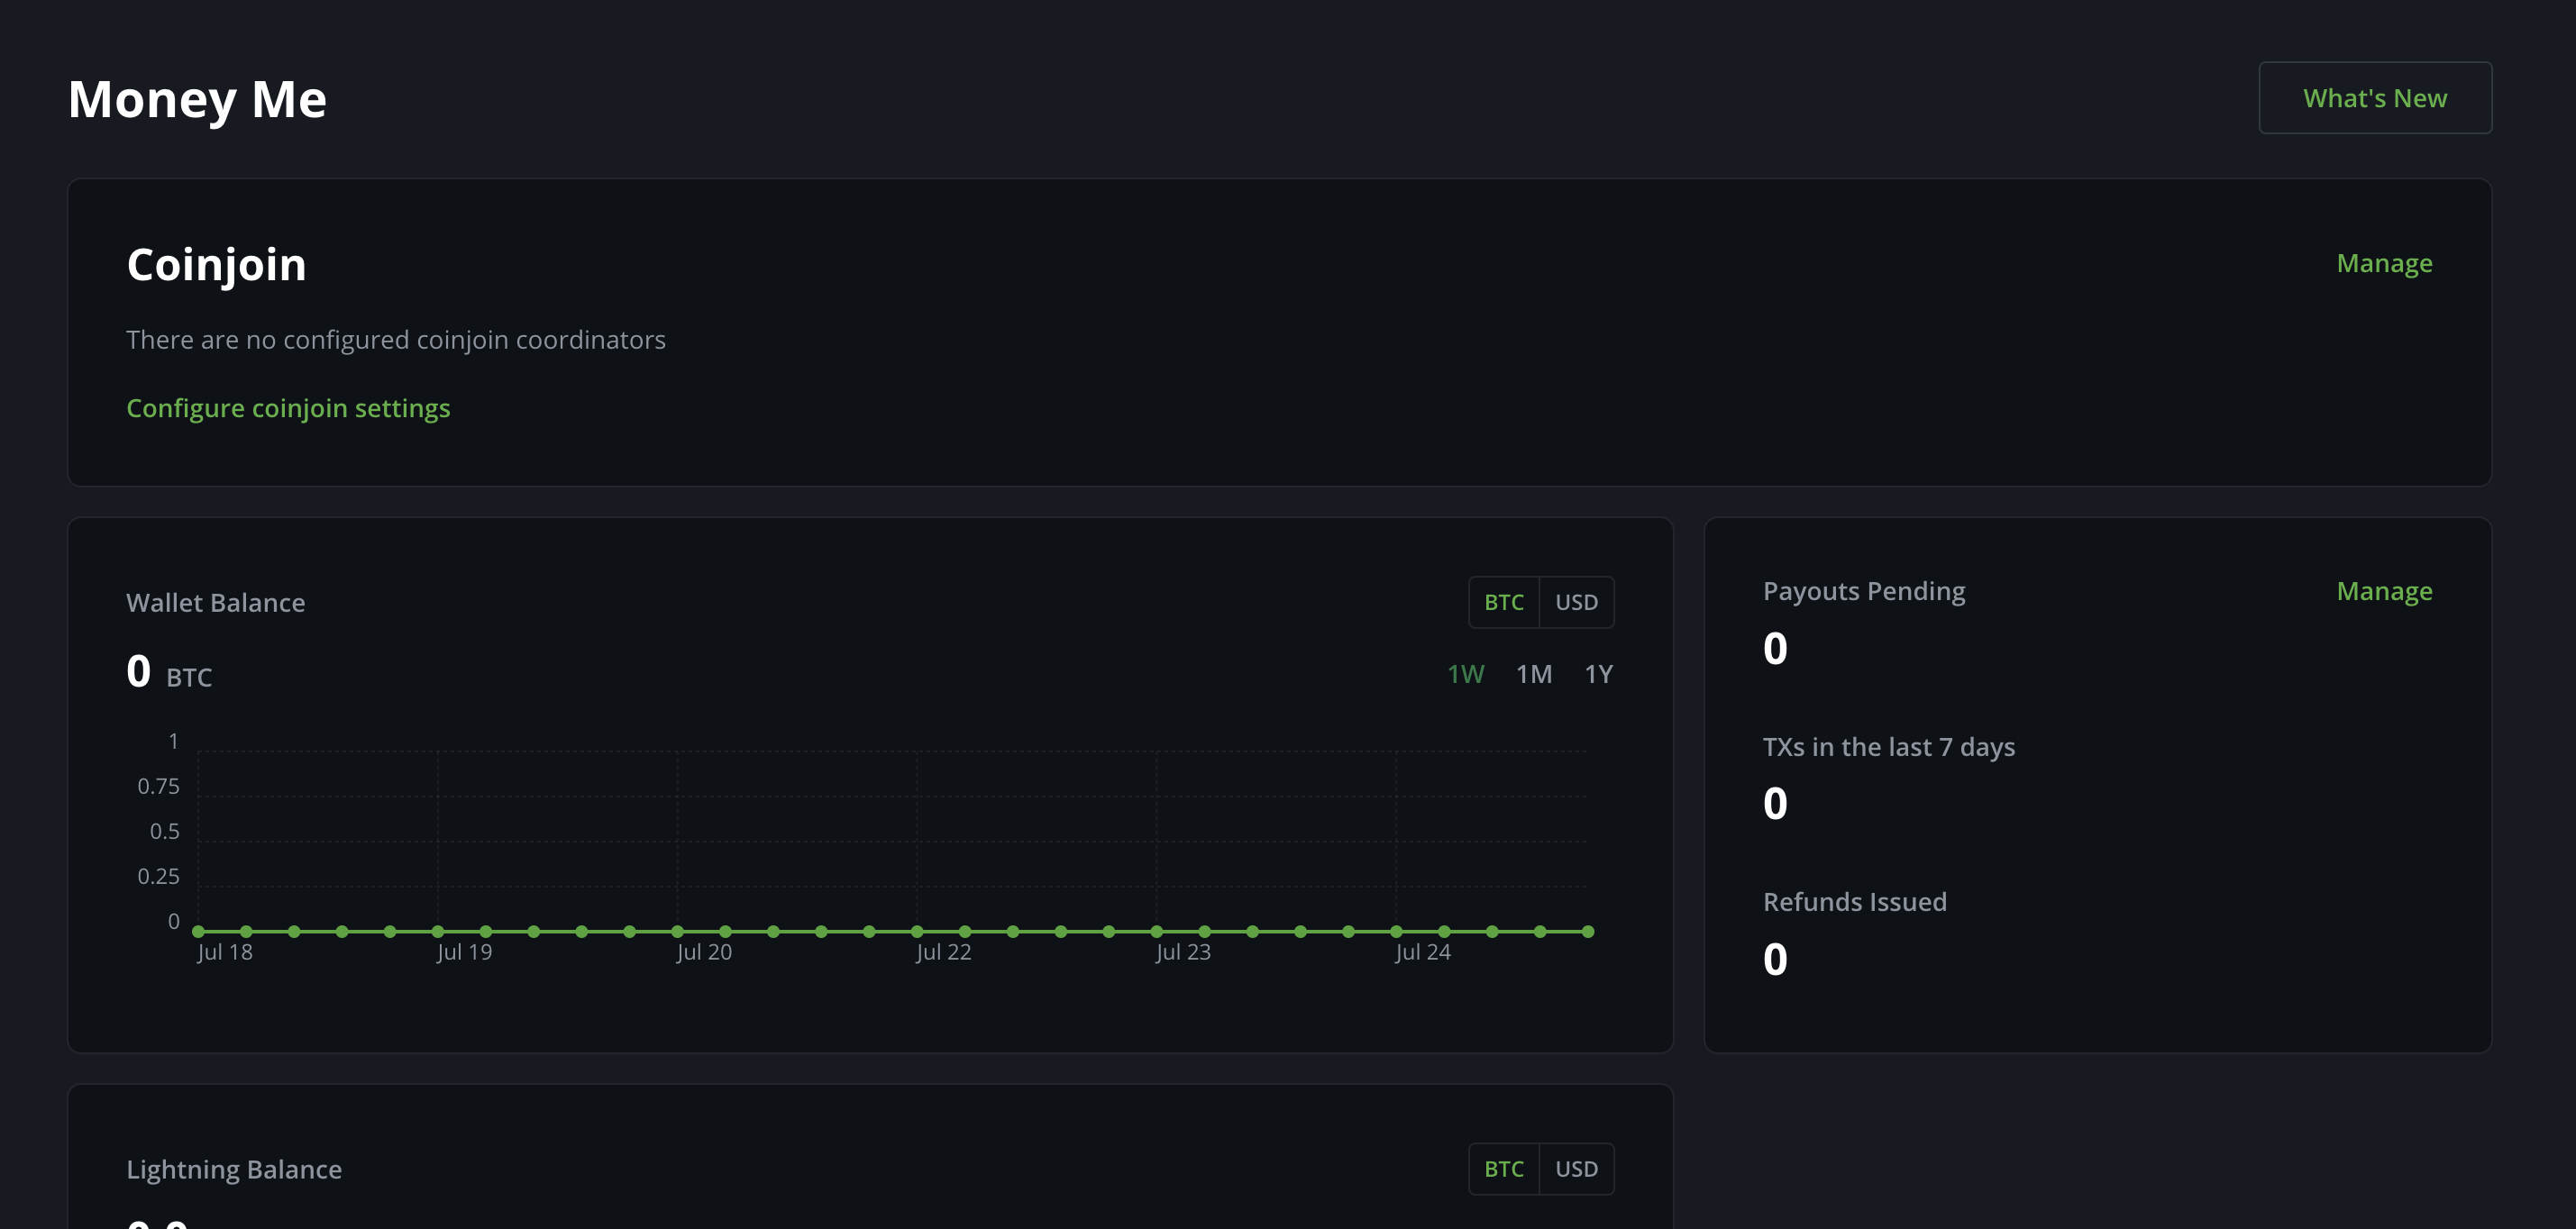The height and width of the screenshot is (1229, 2576).
Task: Switch Lightning Balance display to BTC
Action: (x=1503, y=1168)
